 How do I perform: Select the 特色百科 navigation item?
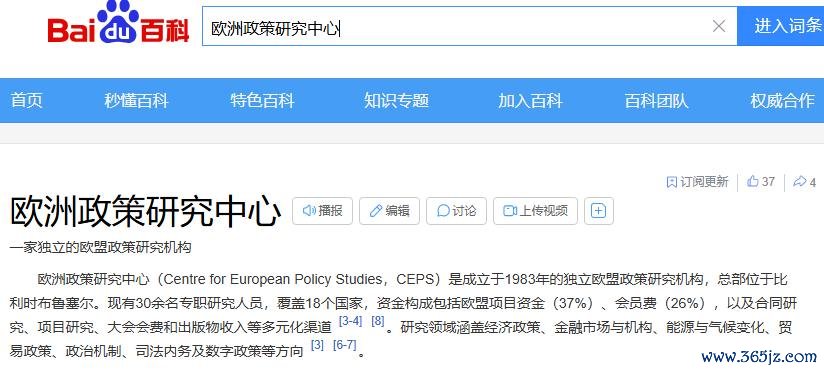pyautogui.click(x=262, y=100)
